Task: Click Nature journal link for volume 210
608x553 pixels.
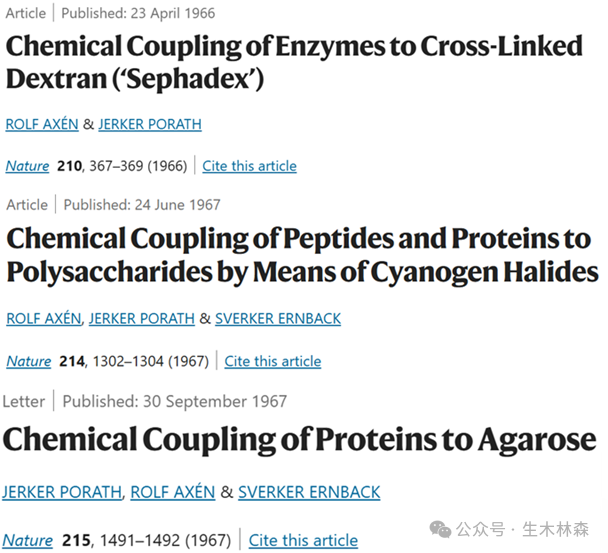Action: click(27, 166)
